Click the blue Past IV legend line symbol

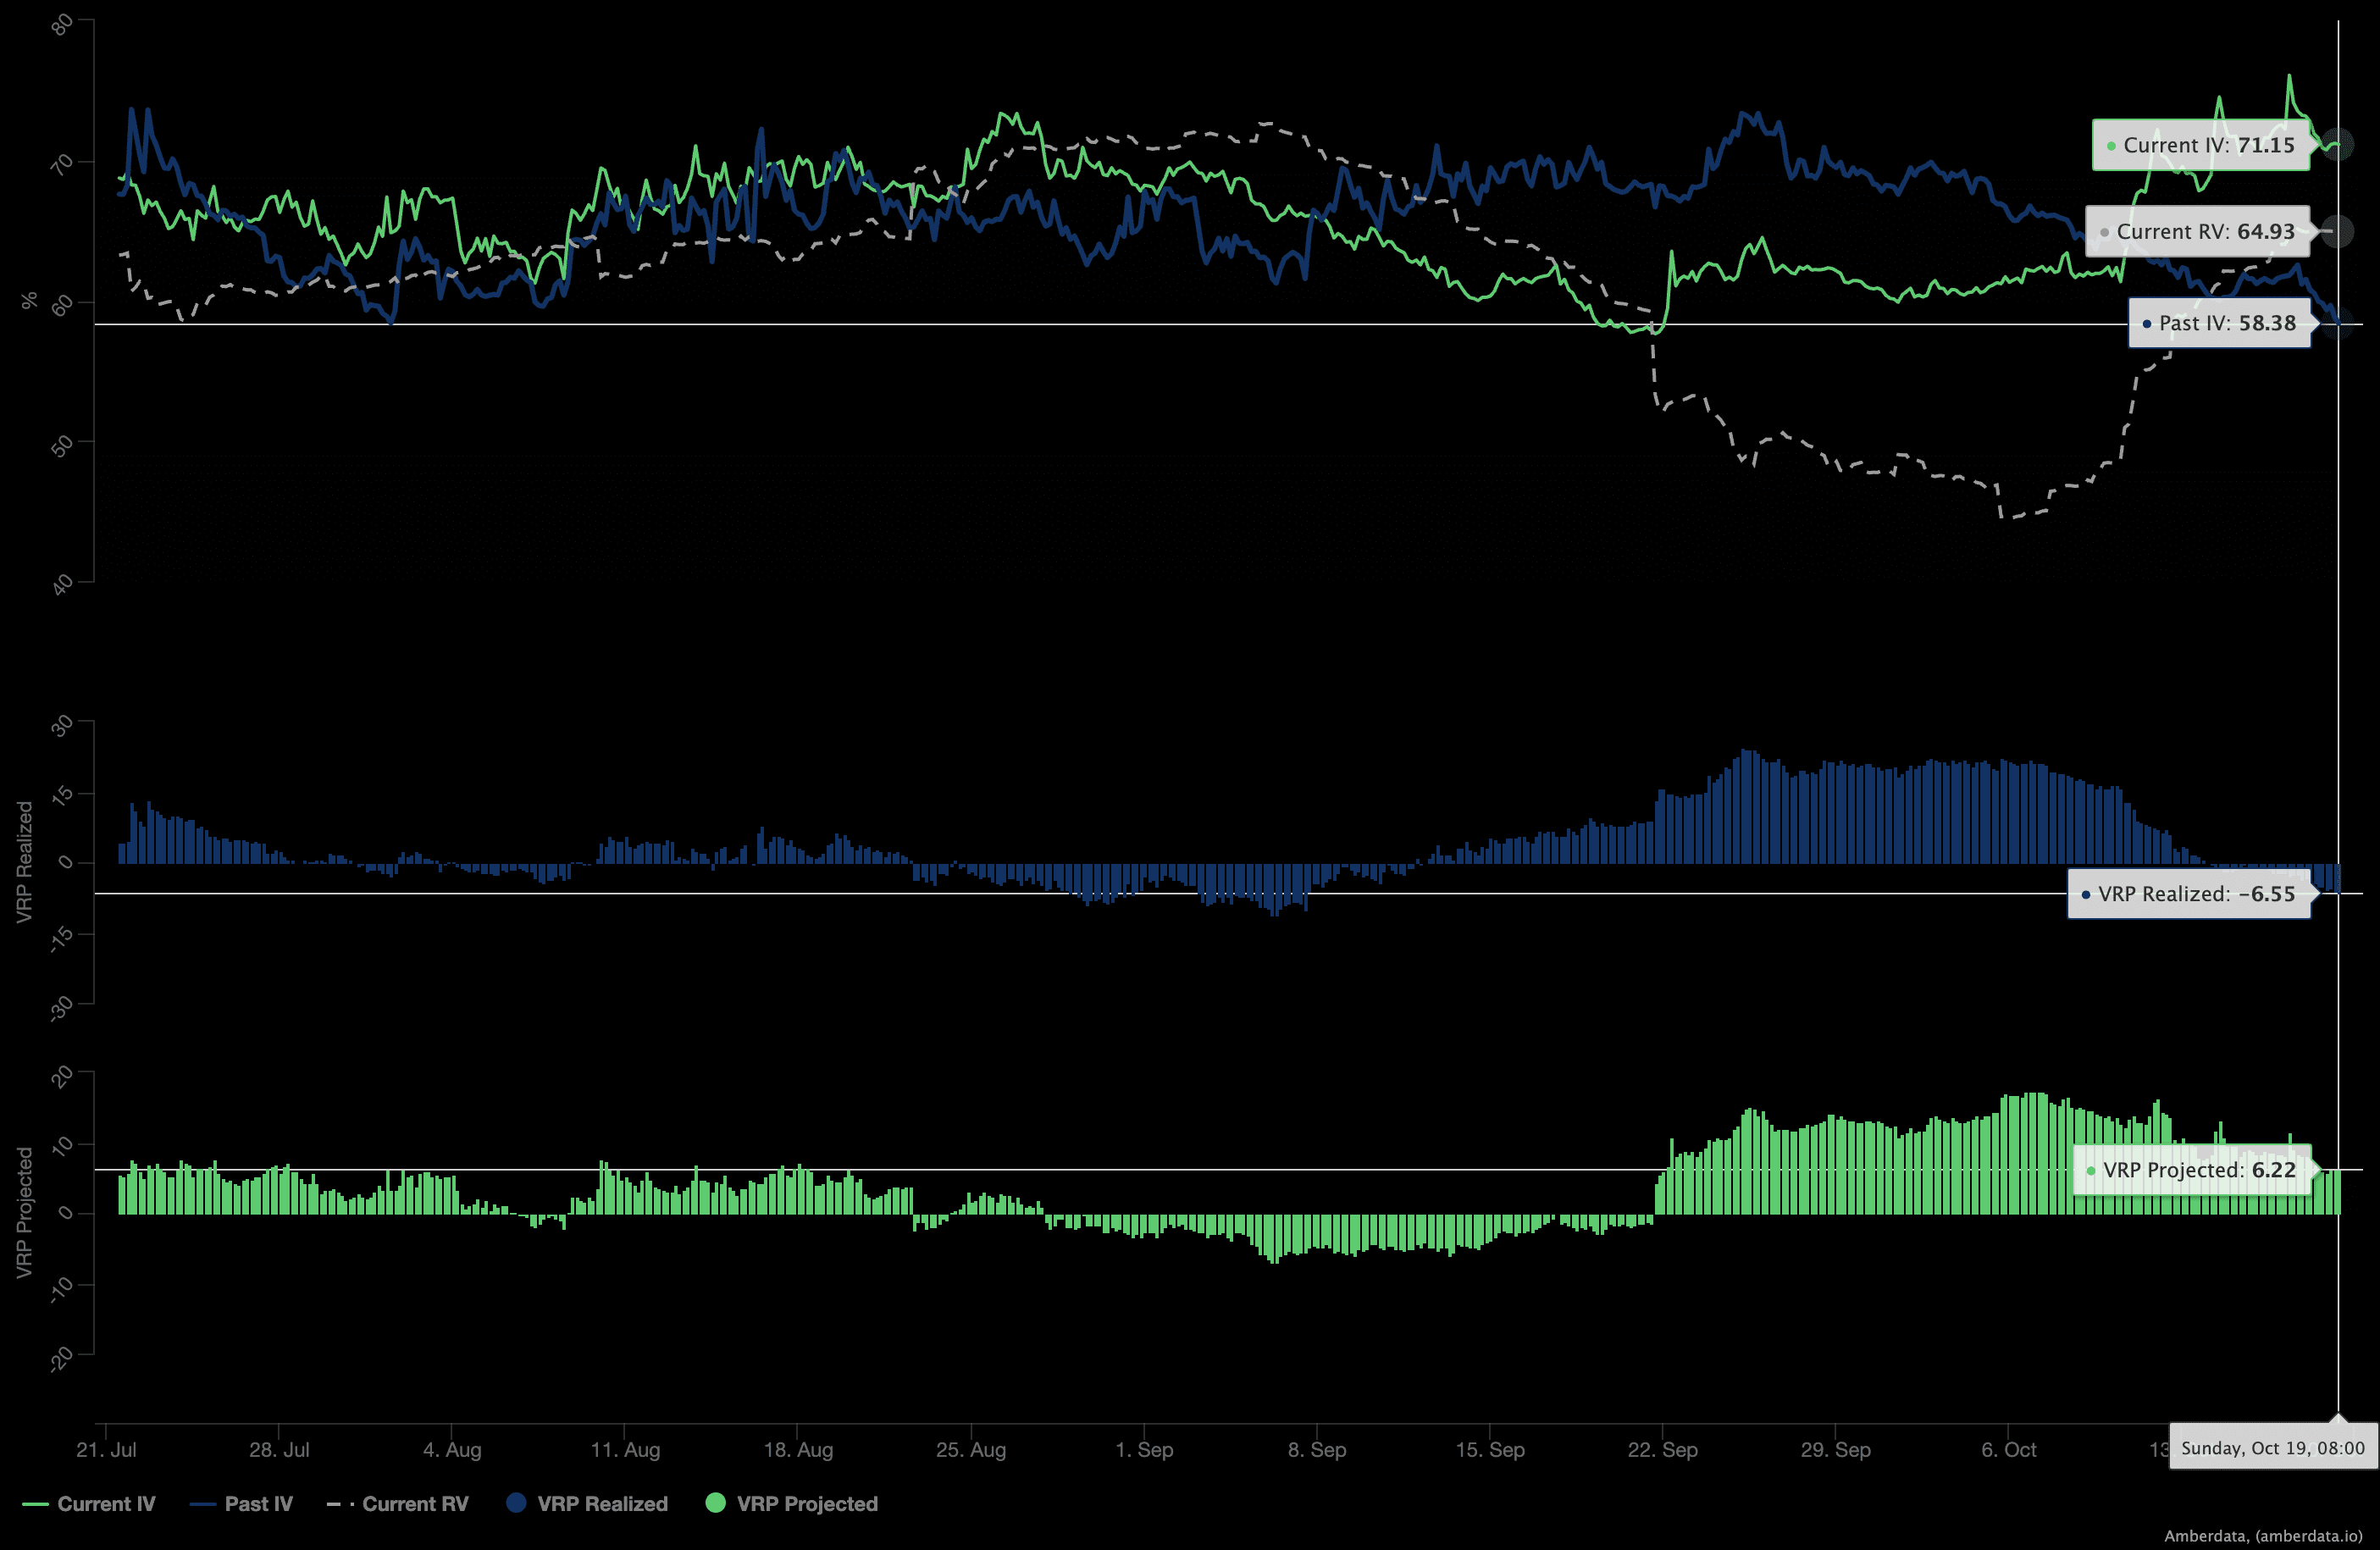click(203, 1504)
